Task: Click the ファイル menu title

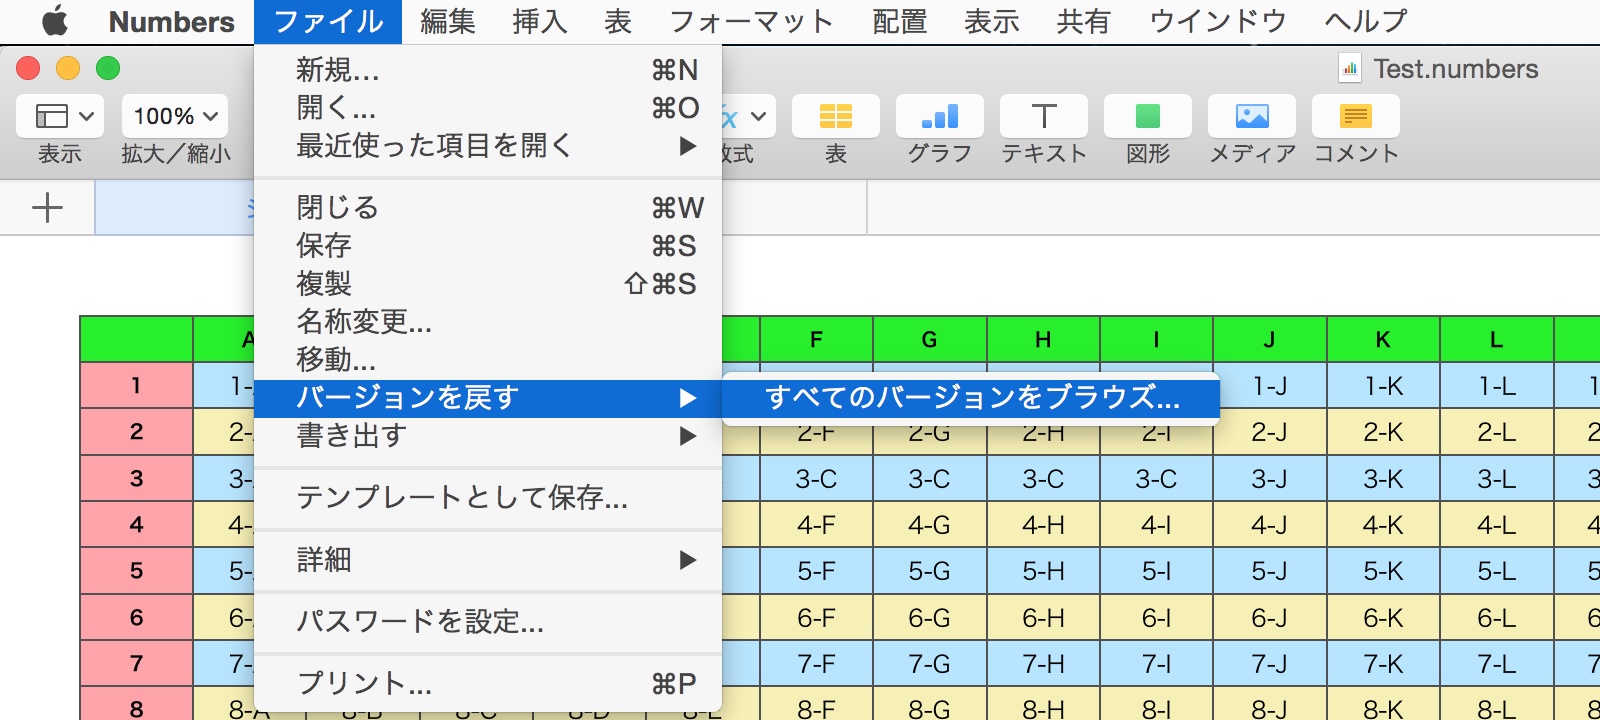Action: [x=328, y=21]
